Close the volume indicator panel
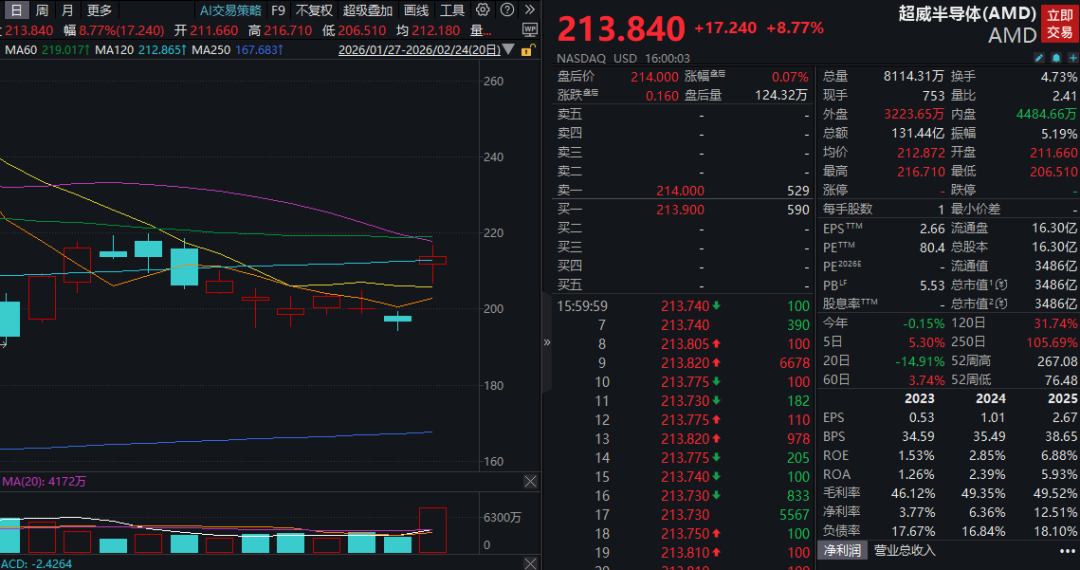Screen dimensions: 1080x570 pos(530,481)
